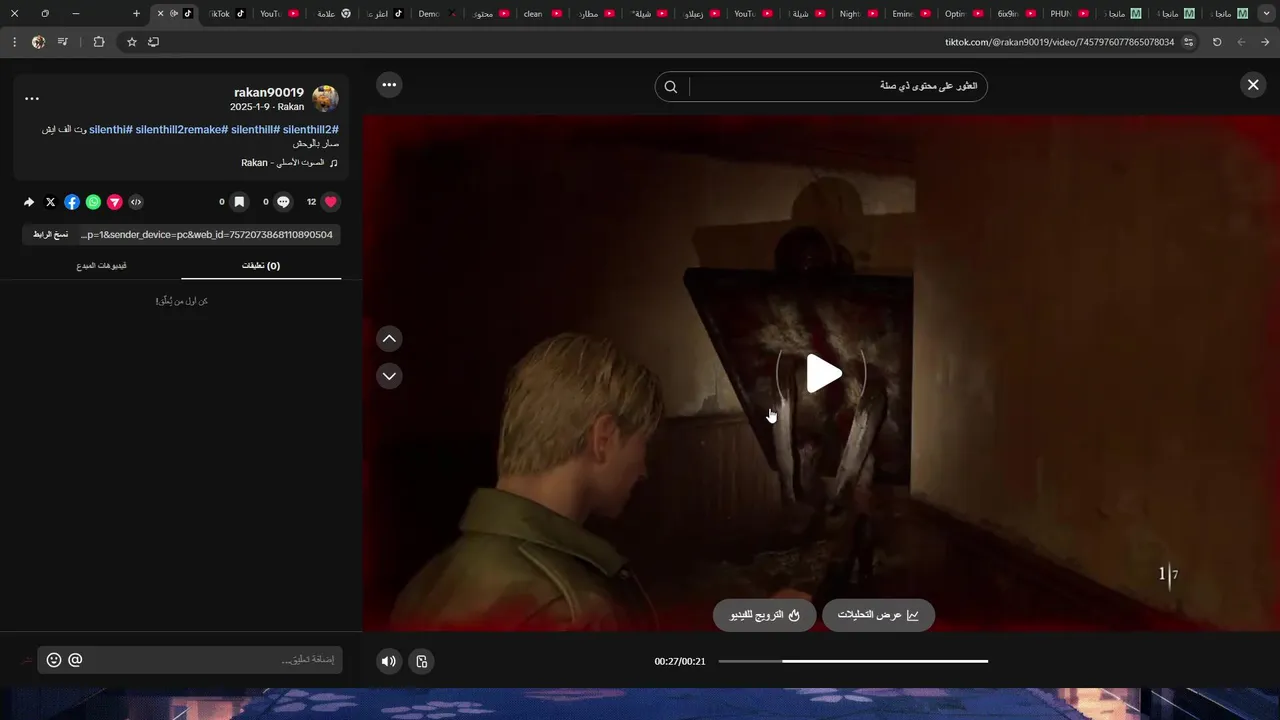1280x720 pixels.
Task: Open the post options three-dot menu
Action: point(32,99)
